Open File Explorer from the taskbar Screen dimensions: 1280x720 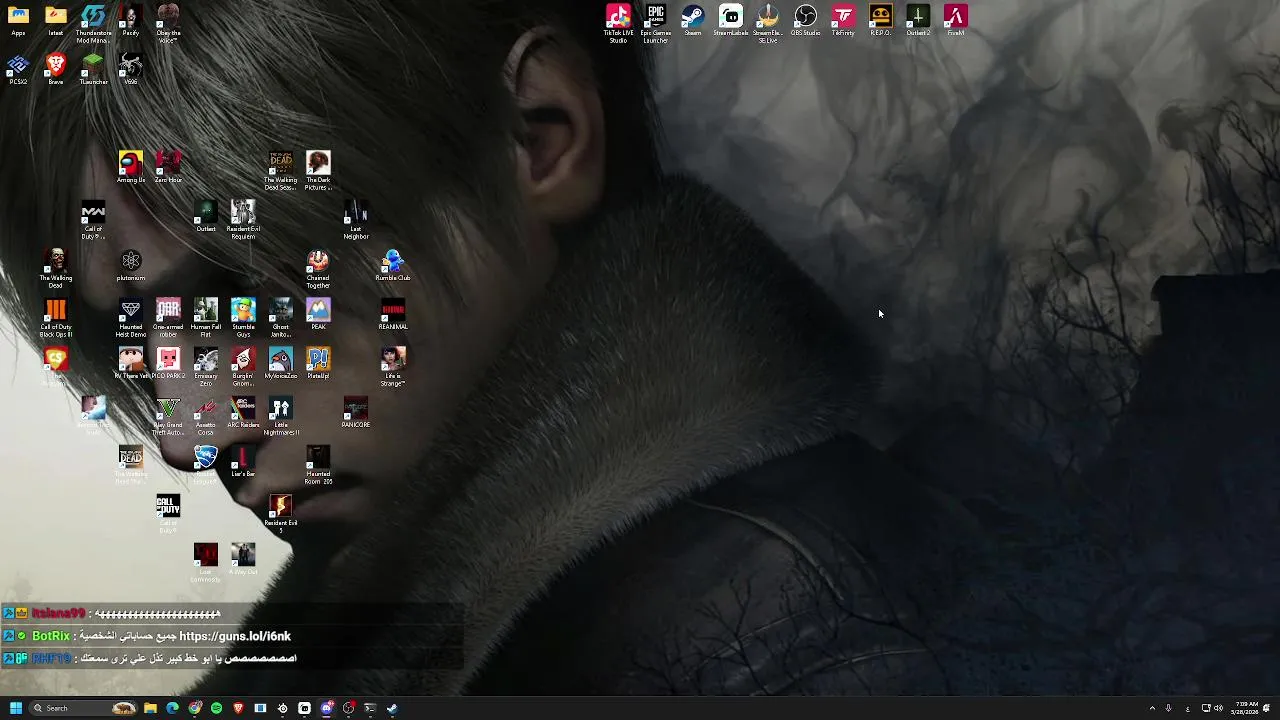150,708
